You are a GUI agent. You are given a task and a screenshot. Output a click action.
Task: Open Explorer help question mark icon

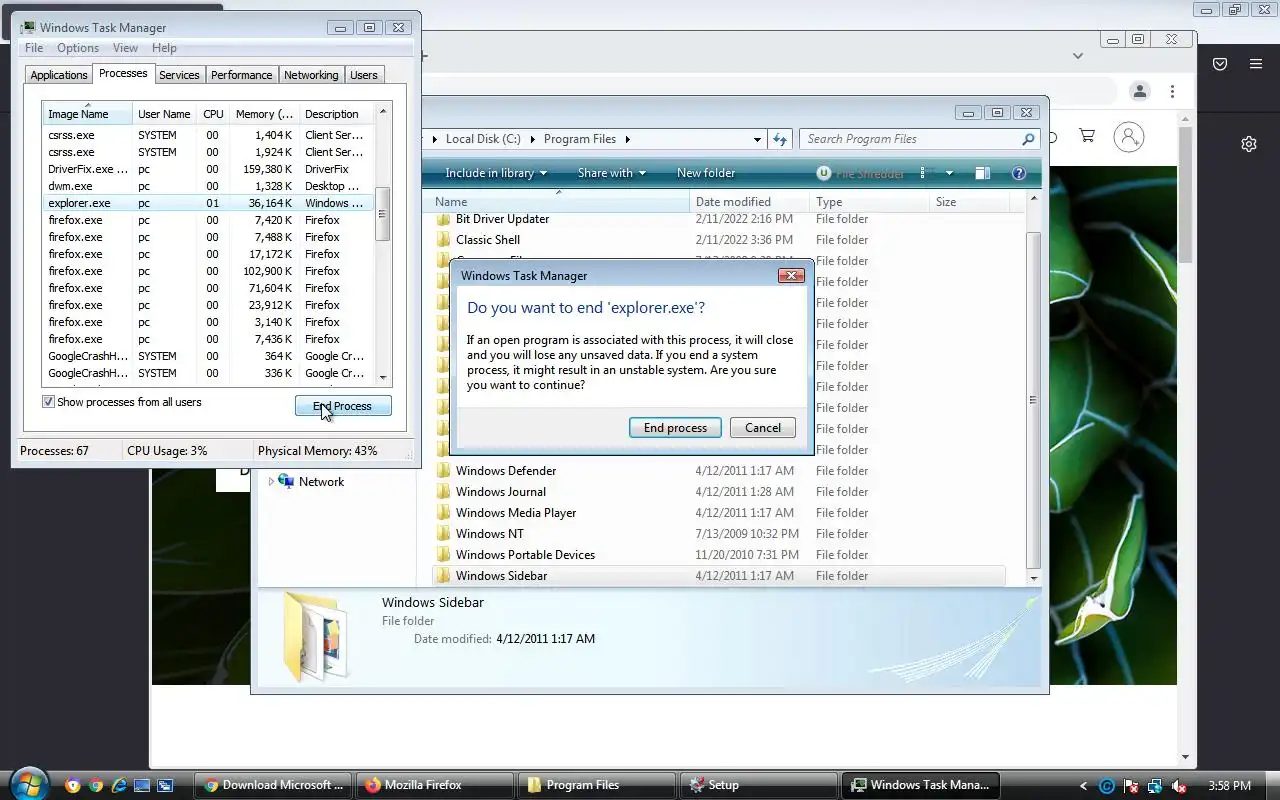coord(1019,173)
